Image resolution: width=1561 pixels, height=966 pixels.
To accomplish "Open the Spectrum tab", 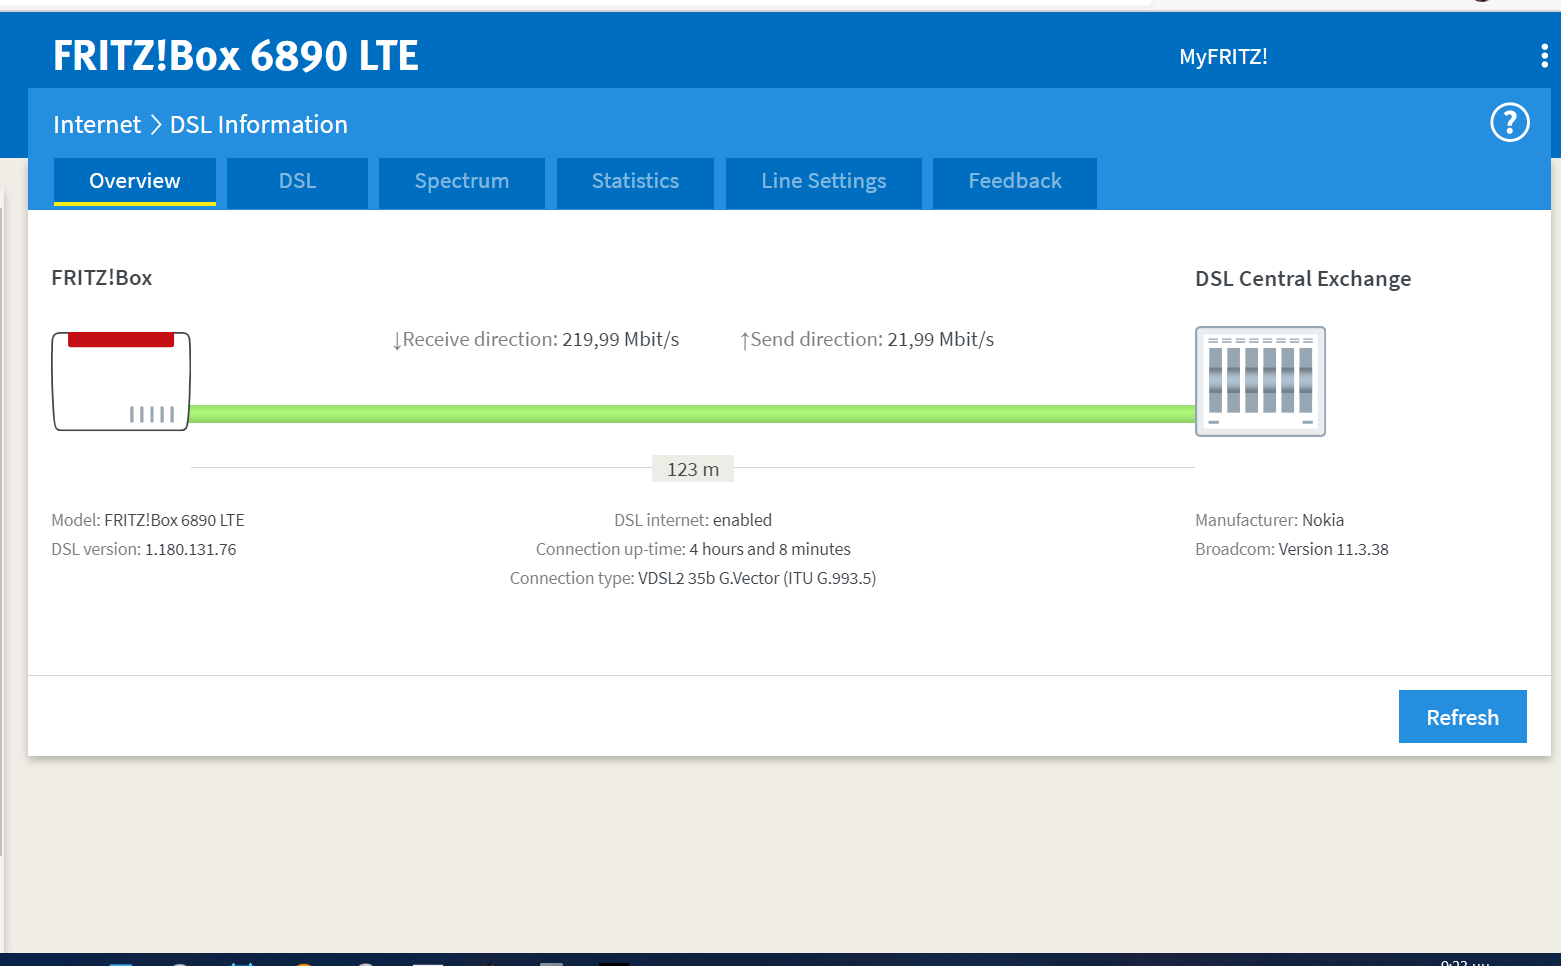I will 462,182.
